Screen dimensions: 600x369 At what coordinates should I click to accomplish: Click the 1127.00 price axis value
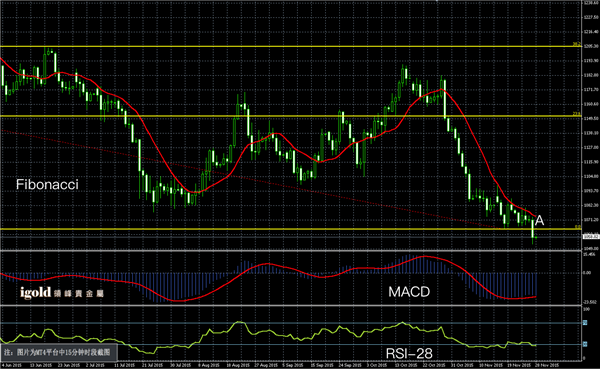pos(591,147)
